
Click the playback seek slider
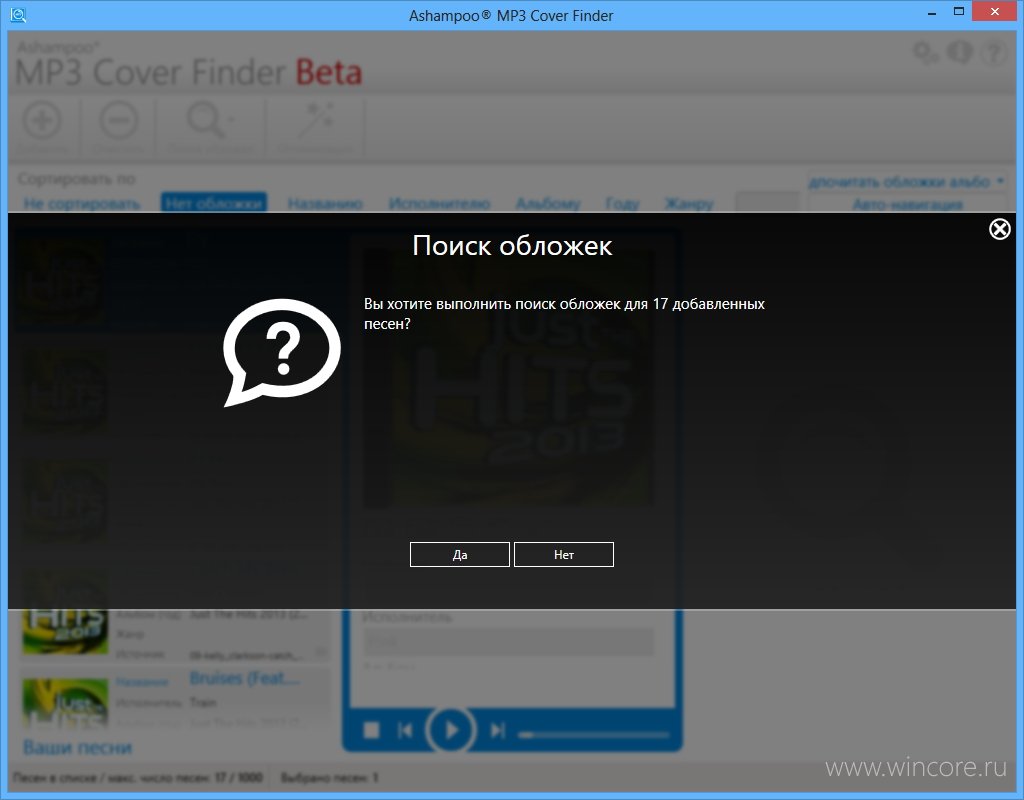[x=594, y=735]
